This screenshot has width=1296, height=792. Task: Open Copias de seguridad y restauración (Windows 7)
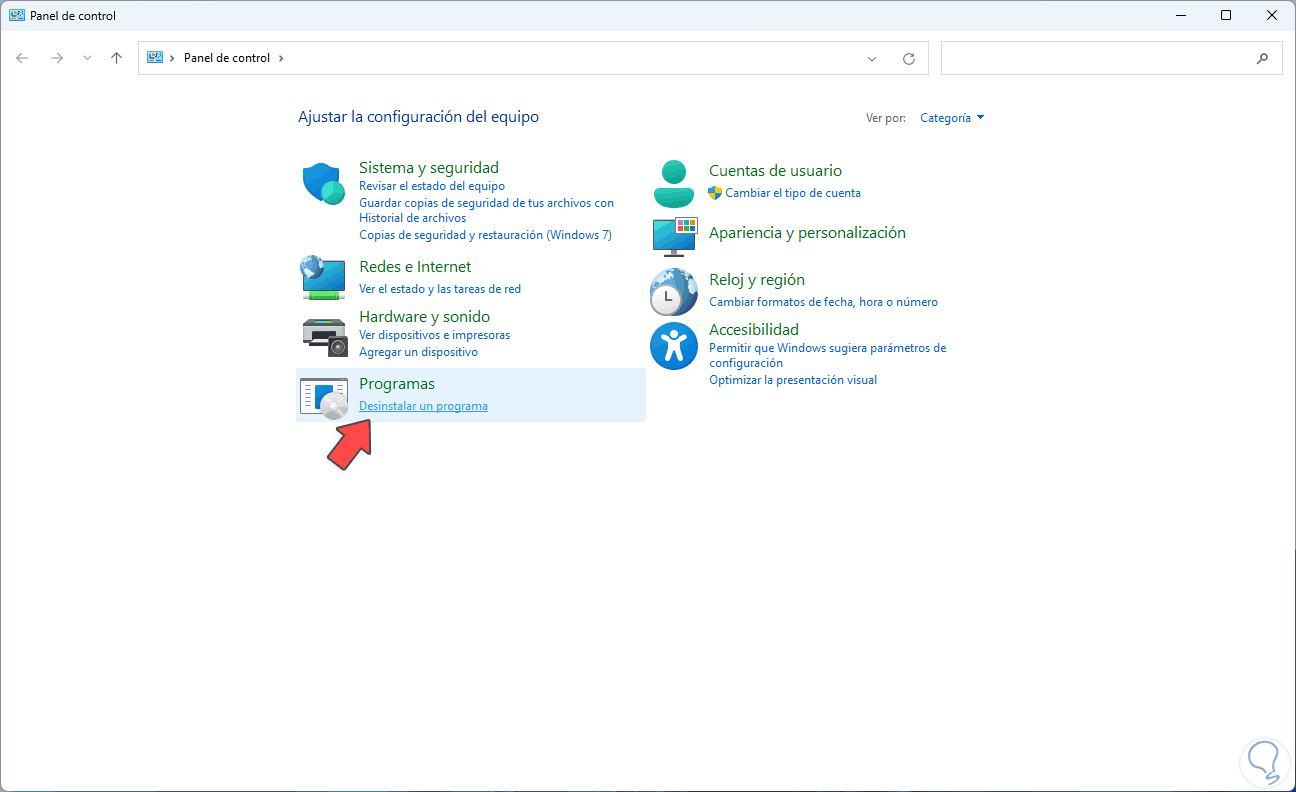coord(485,235)
